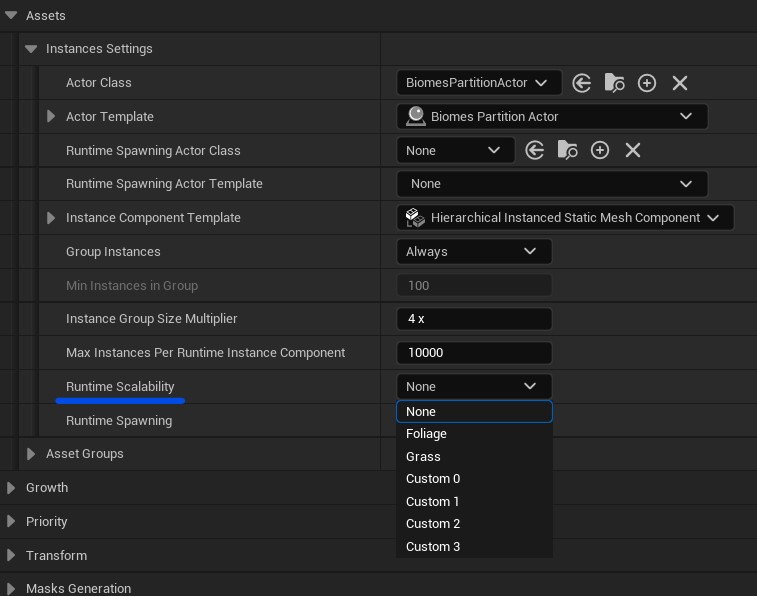Choose Grass in the dropdown list

coord(423,456)
